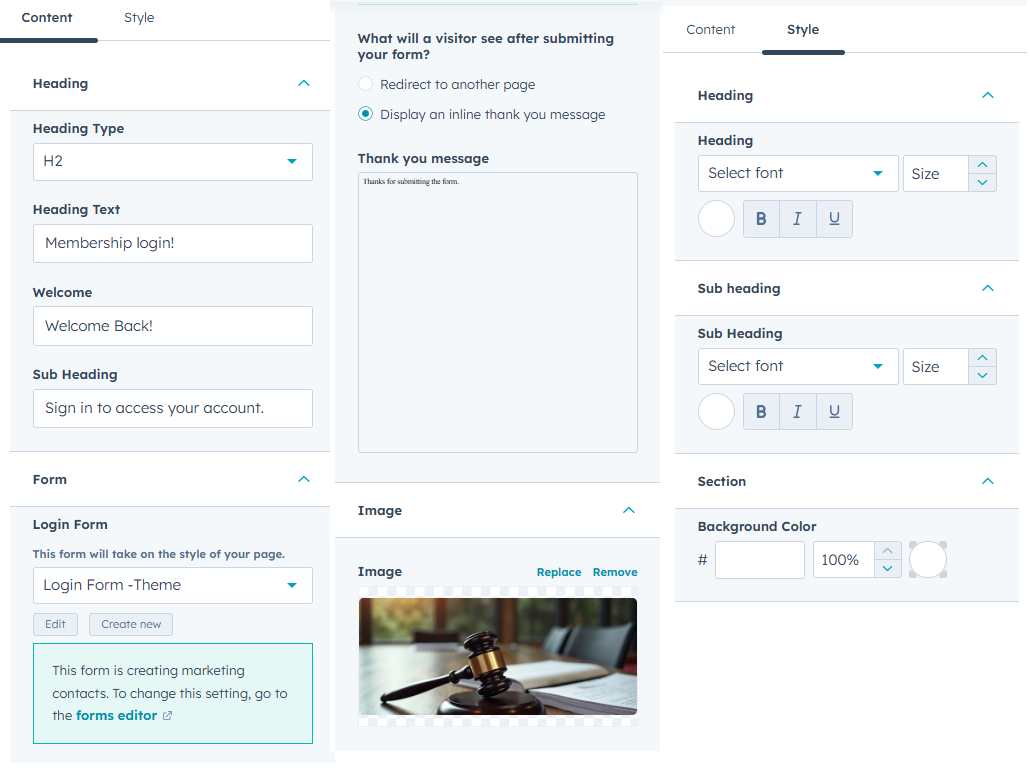Click the Create new form button
The image size is (1030, 772).
pos(131,624)
